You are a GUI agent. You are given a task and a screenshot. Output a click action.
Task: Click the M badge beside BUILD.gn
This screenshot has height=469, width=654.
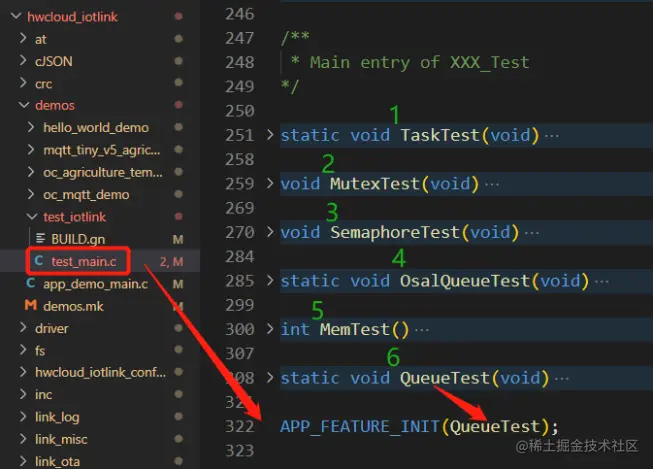click(178, 239)
